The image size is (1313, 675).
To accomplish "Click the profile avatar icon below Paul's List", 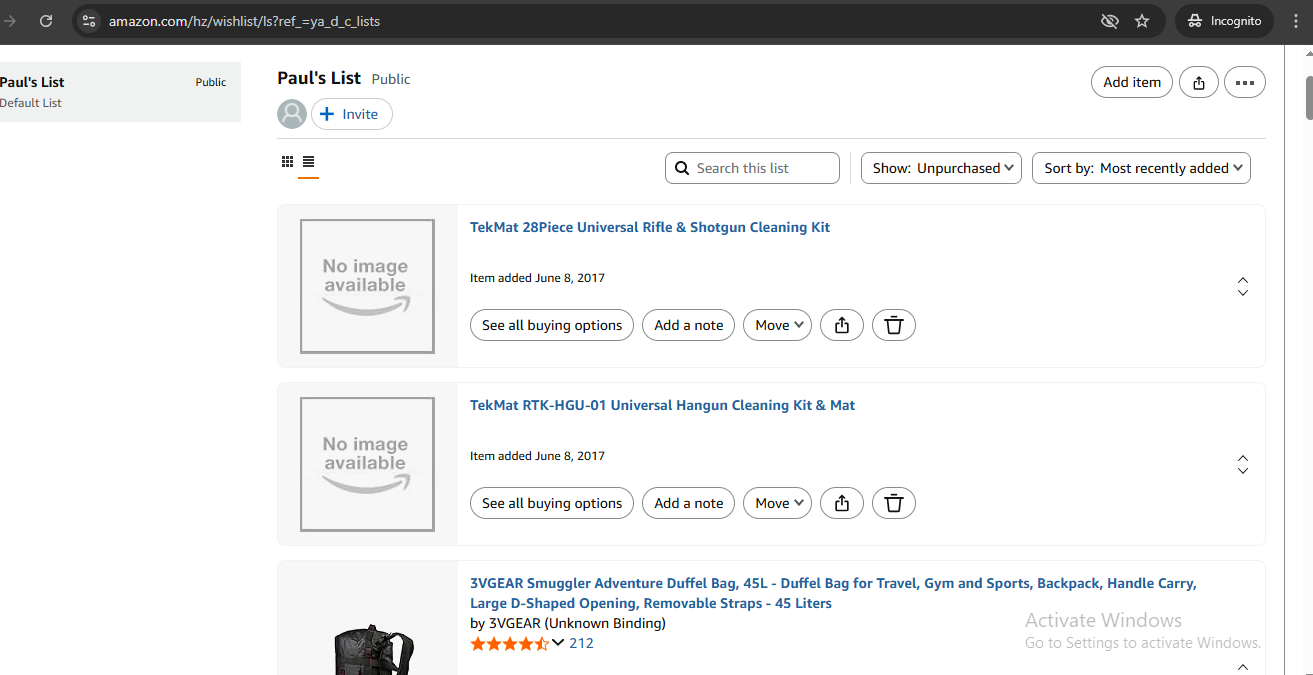I will pyautogui.click(x=292, y=114).
